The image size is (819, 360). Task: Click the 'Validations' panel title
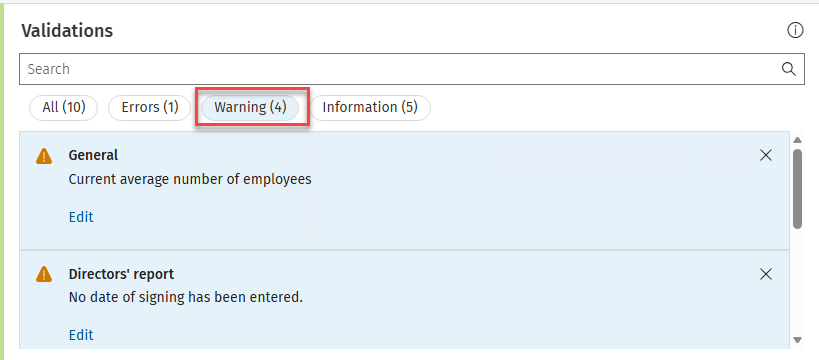pyautogui.click(x=67, y=31)
